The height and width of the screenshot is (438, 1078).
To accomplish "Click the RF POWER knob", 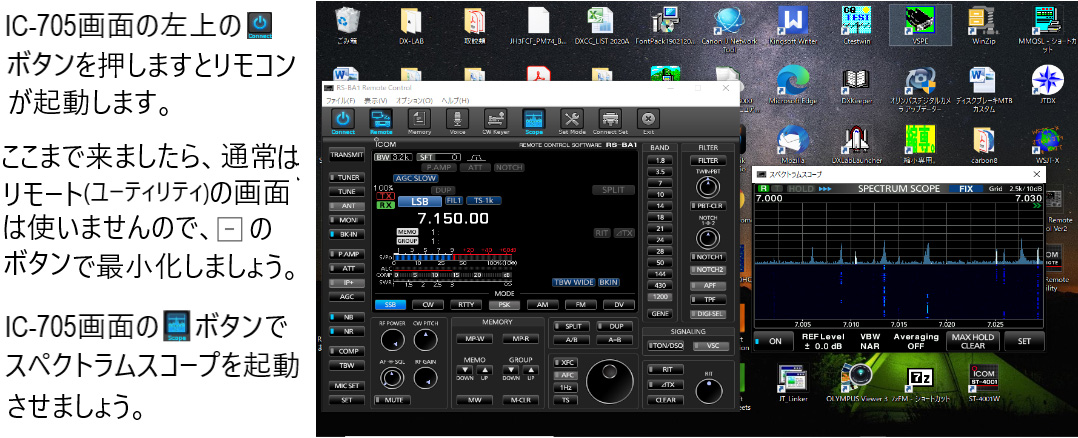I will click(391, 340).
